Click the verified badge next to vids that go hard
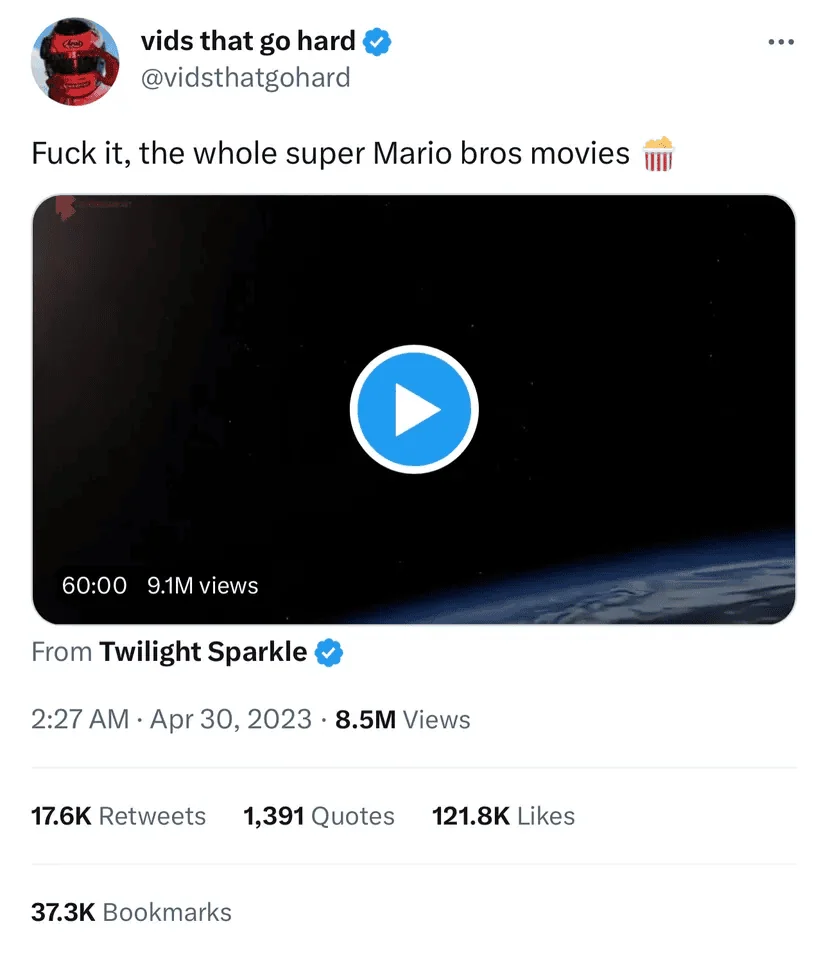The image size is (828, 953). coord(378,41)
